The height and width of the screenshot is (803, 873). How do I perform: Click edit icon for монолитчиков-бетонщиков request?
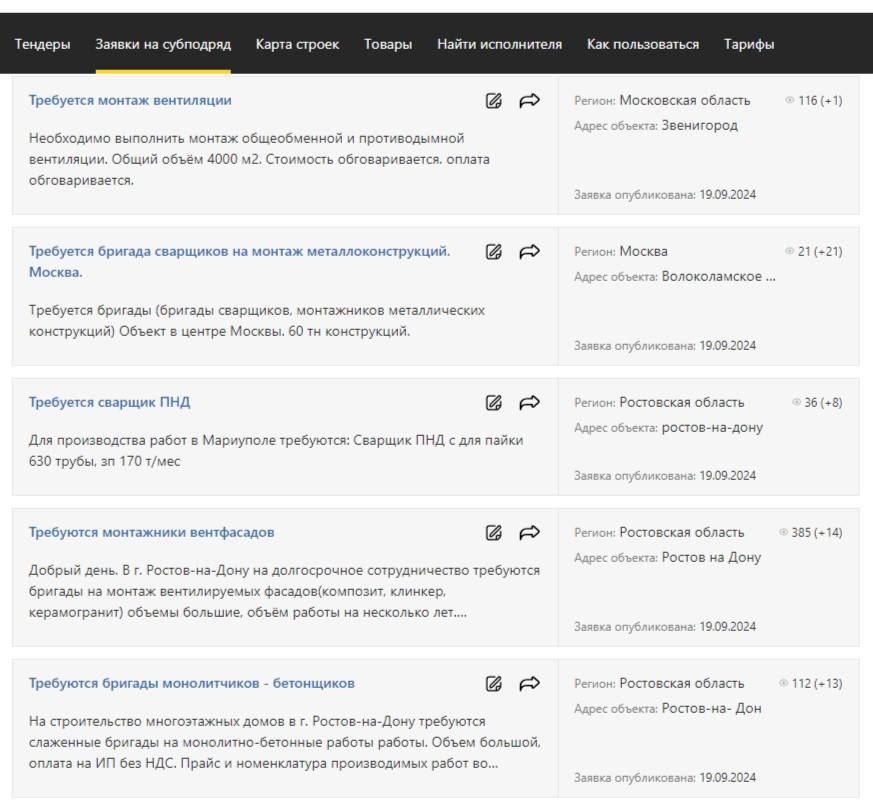point(493,683)
